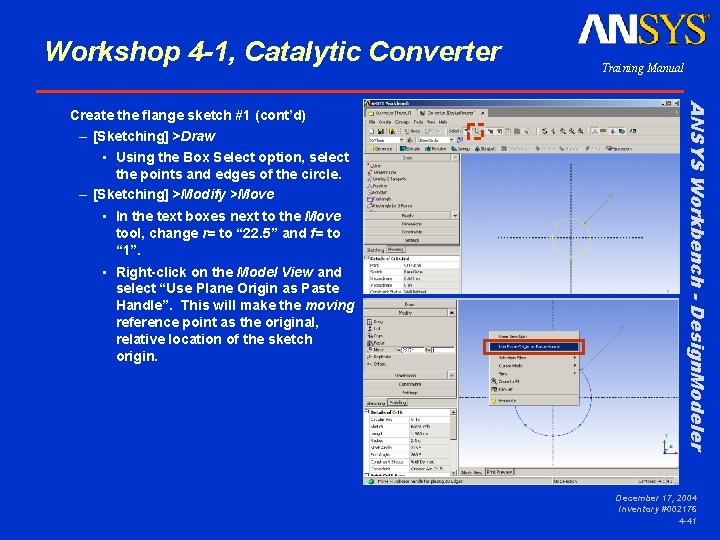The image size is (720, 540).
Task: Click the New file icon in upper screenshot toolbar
Action: point(372,131)
